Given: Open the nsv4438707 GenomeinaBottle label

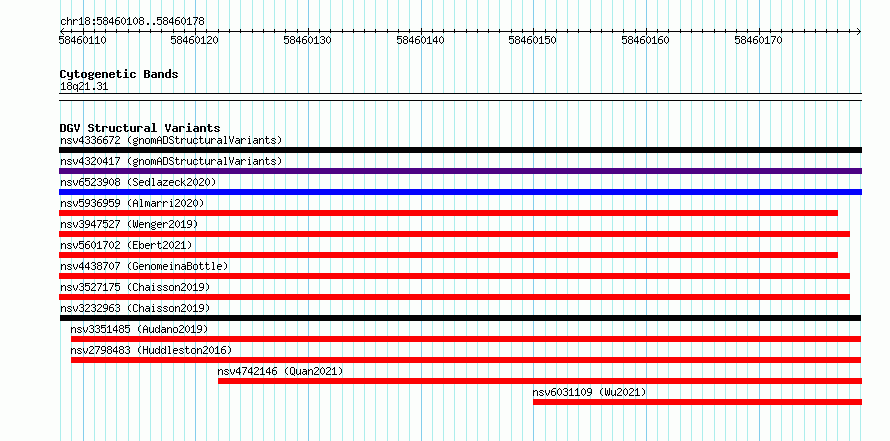Looking at the screenshot, I should click(144, 266).
